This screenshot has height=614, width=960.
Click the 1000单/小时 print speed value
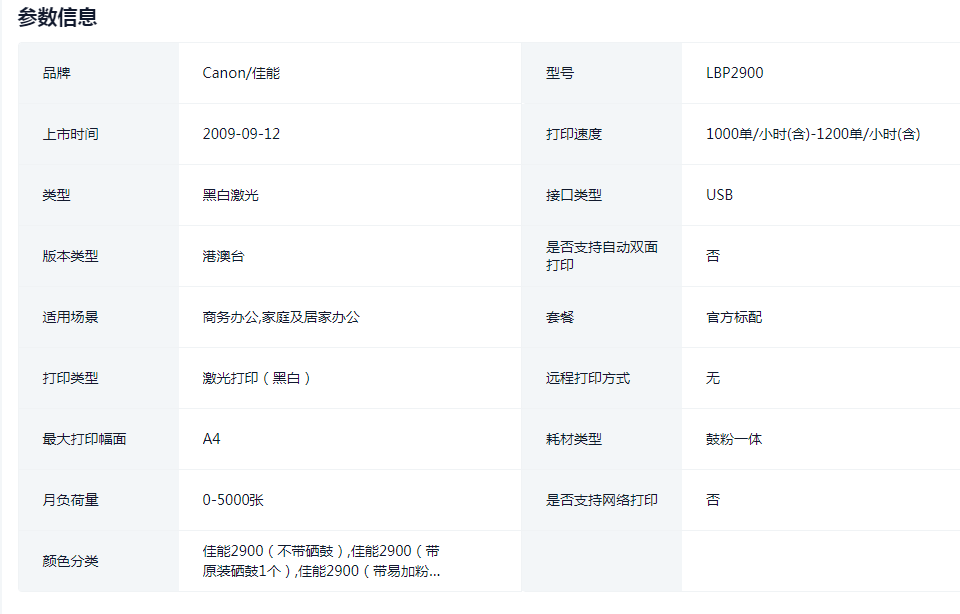point(813,134)
